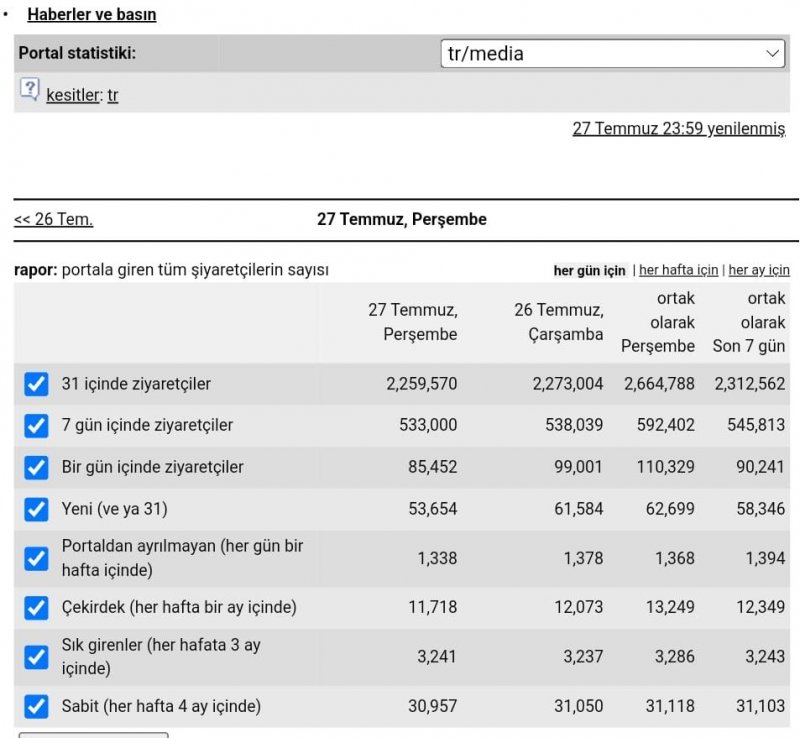
Task: Go to previous day 26 Tem.
Action: tap(54, 219)
